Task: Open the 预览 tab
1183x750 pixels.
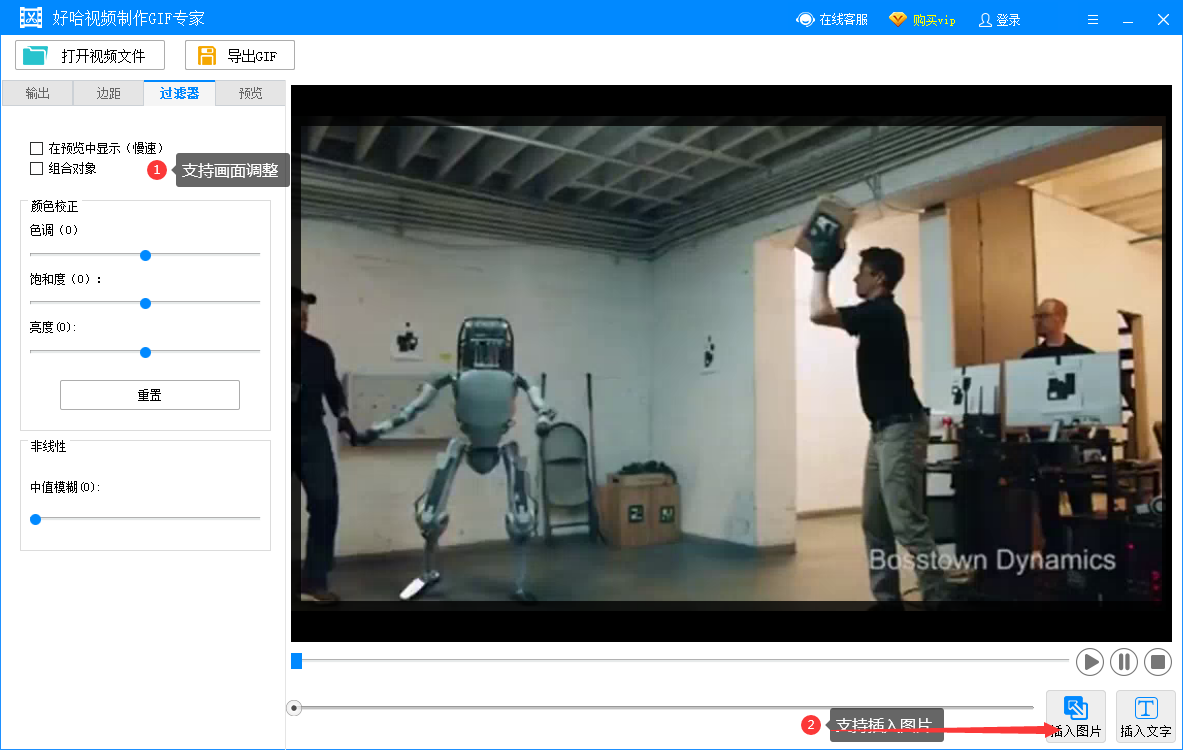Action: pos(250,93)
